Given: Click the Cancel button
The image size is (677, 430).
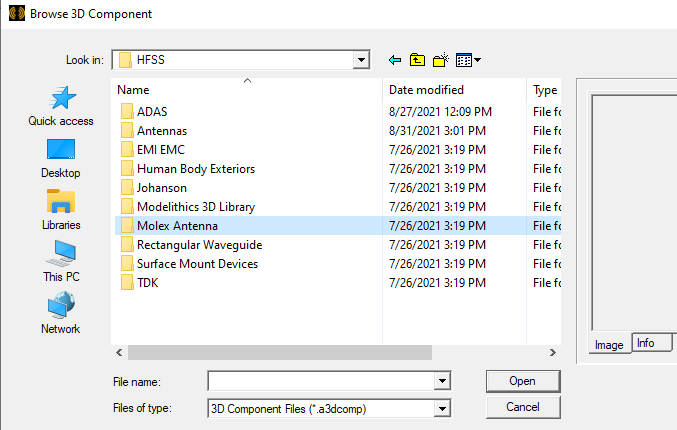Looking at the screenshot, I should click(523, 407).
